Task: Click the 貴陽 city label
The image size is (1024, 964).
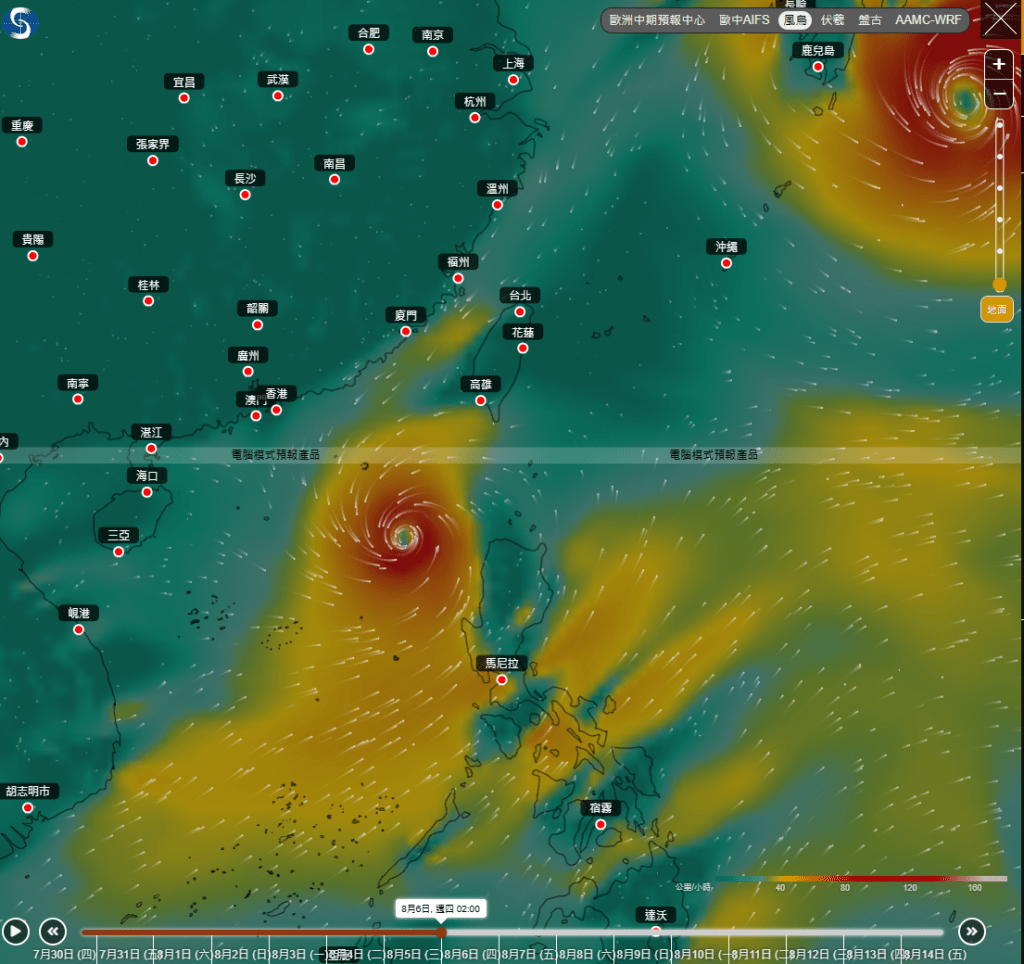Action: (x=33, y=239)
